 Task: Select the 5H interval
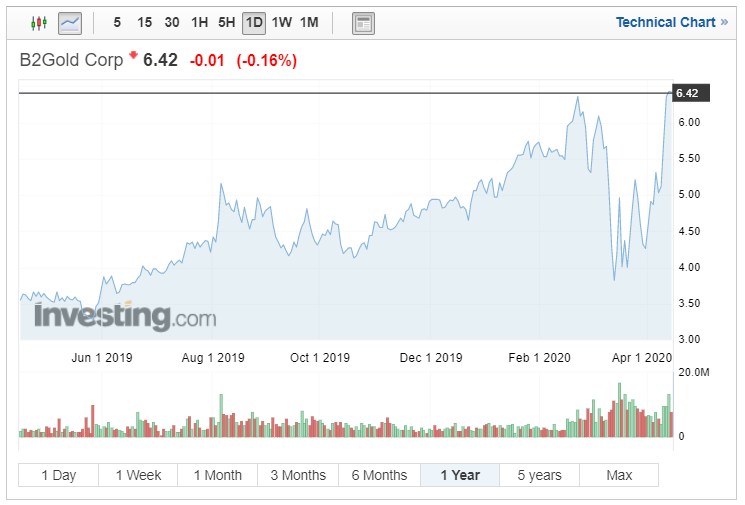point(227,22)
